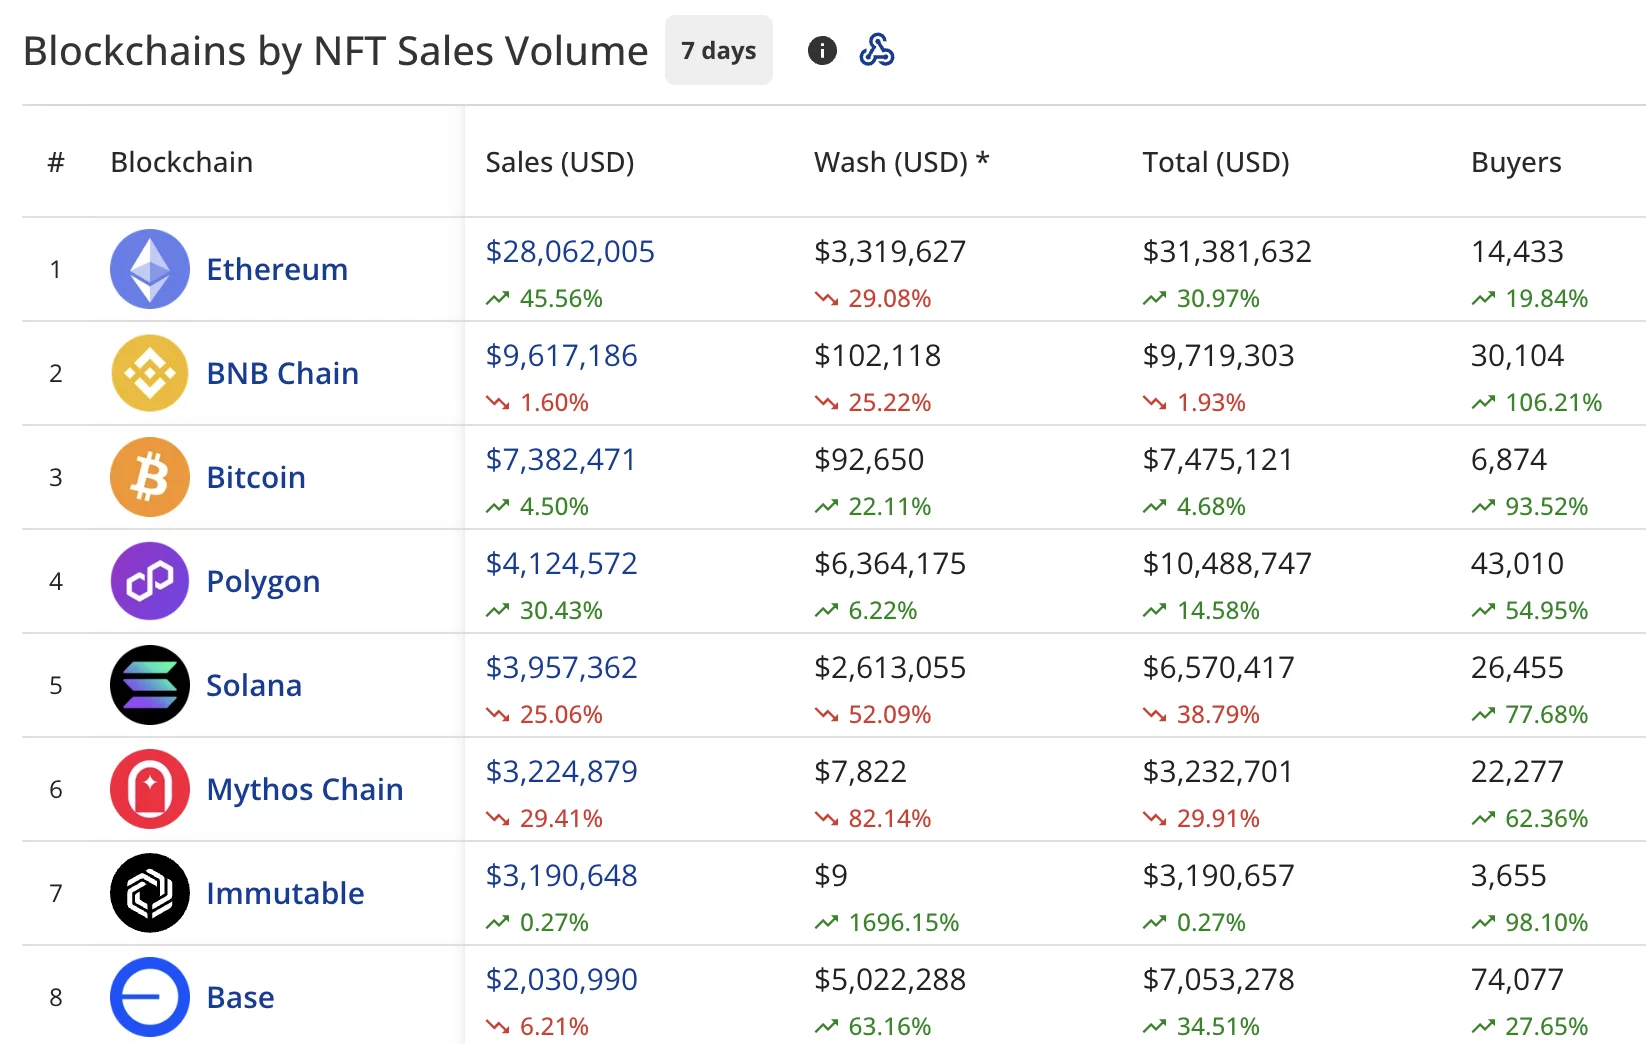Sort table by Buyers column header
This screenshot has height=1044, width=1646.
(1515, 162)
